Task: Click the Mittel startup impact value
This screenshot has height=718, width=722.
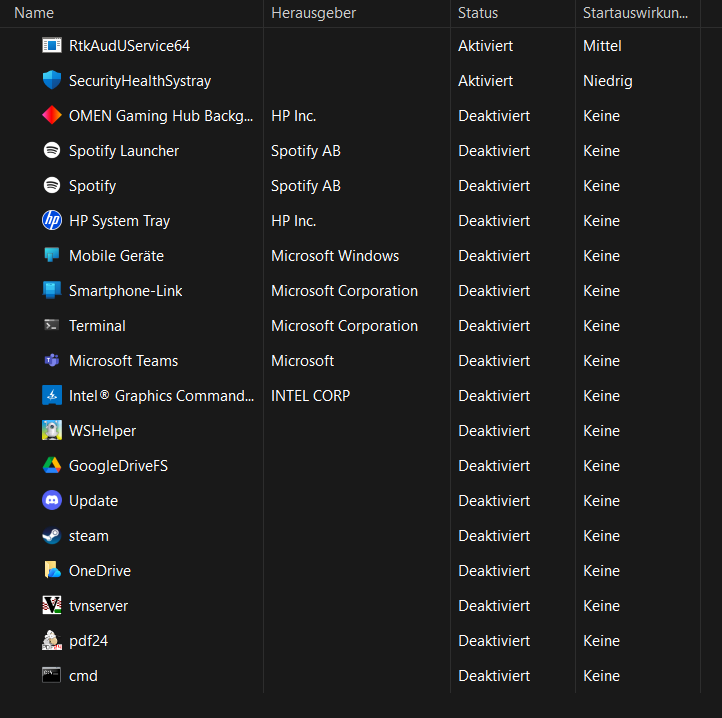Action: point(602,46)
